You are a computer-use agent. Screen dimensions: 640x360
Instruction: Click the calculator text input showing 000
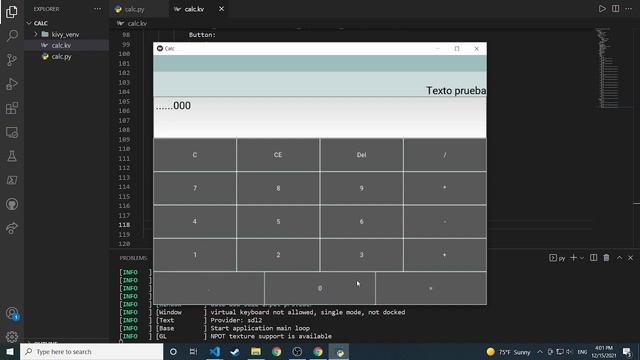[x=320, y=117]
